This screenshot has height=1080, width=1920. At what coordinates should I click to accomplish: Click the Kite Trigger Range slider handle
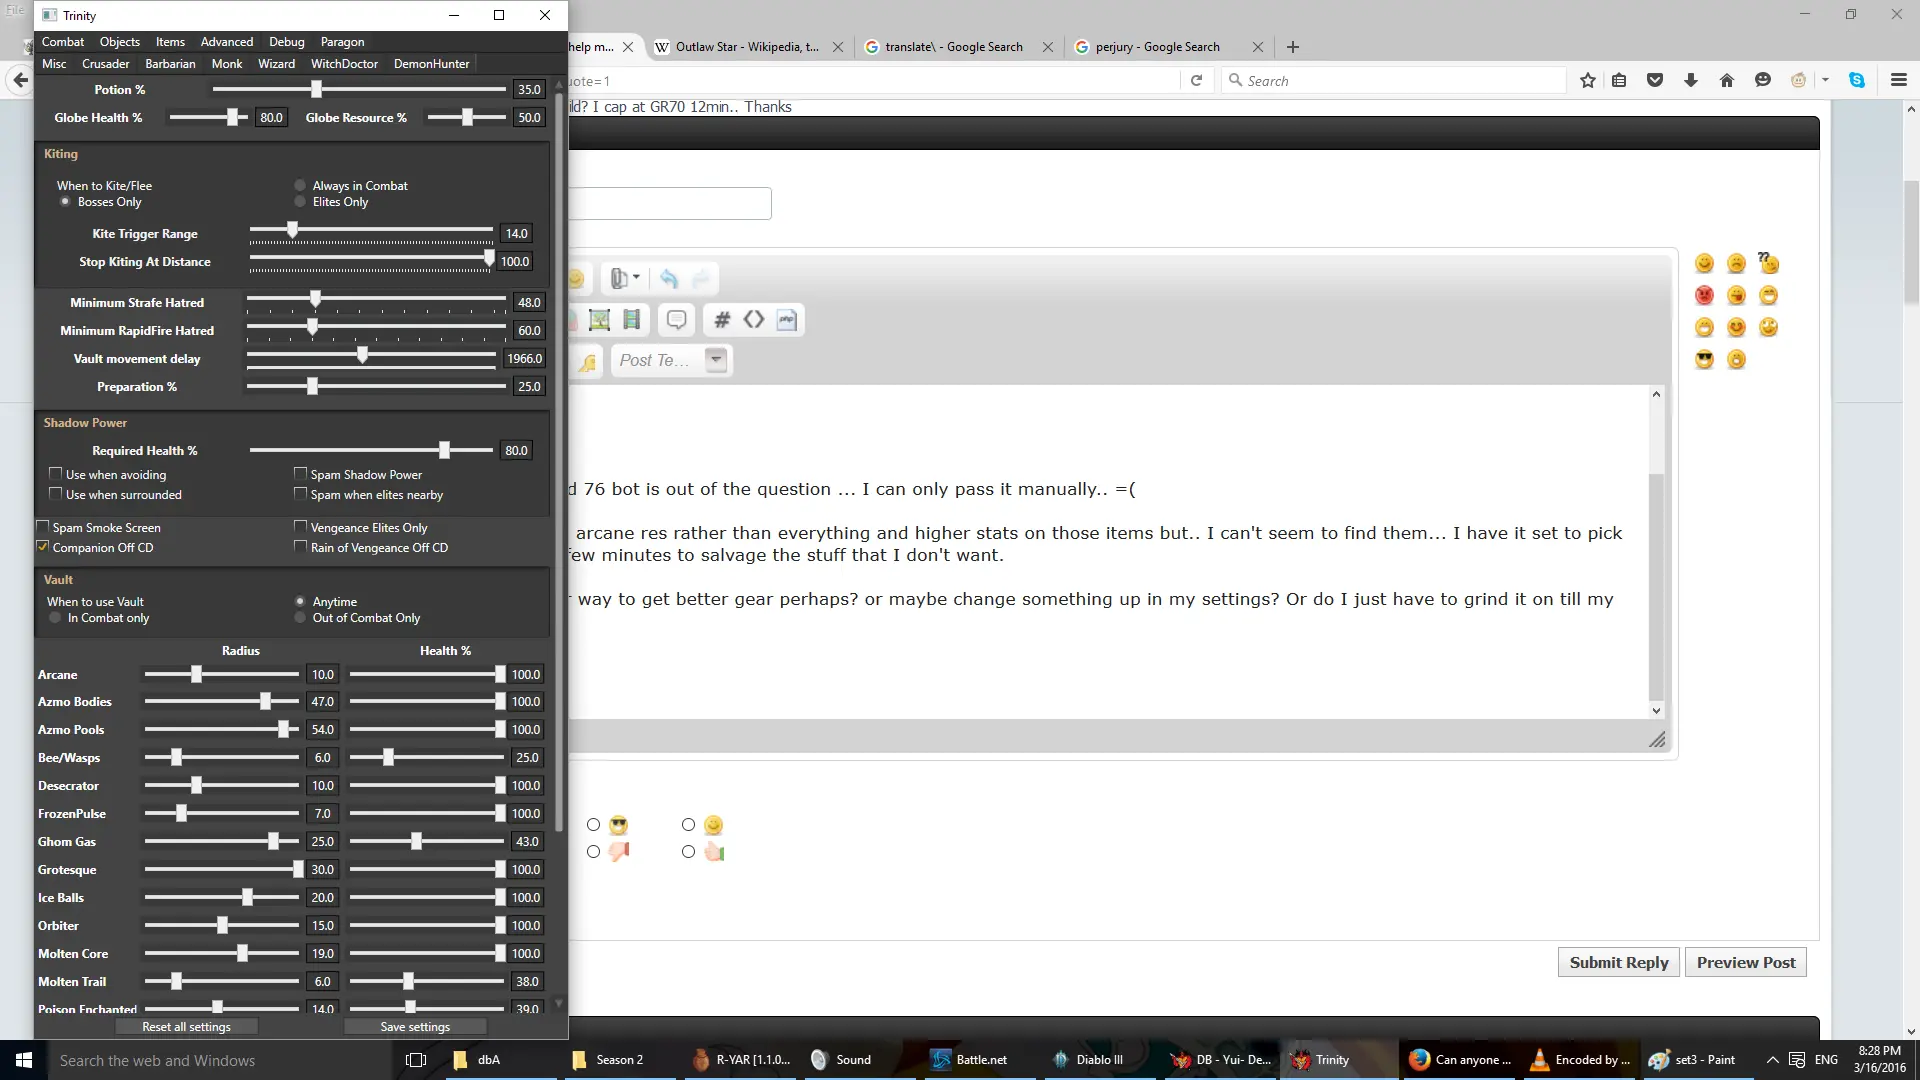(293, 230)
